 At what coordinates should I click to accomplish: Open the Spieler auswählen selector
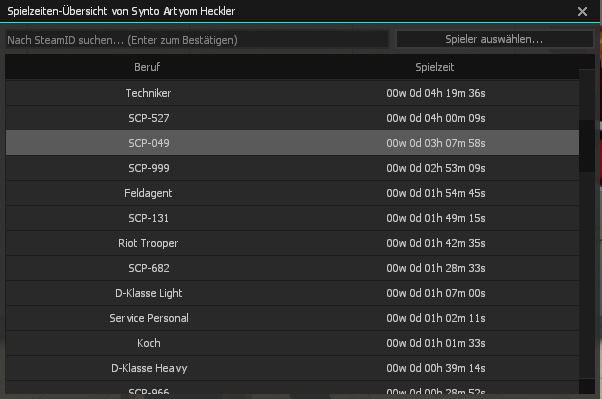click(494, 39)
